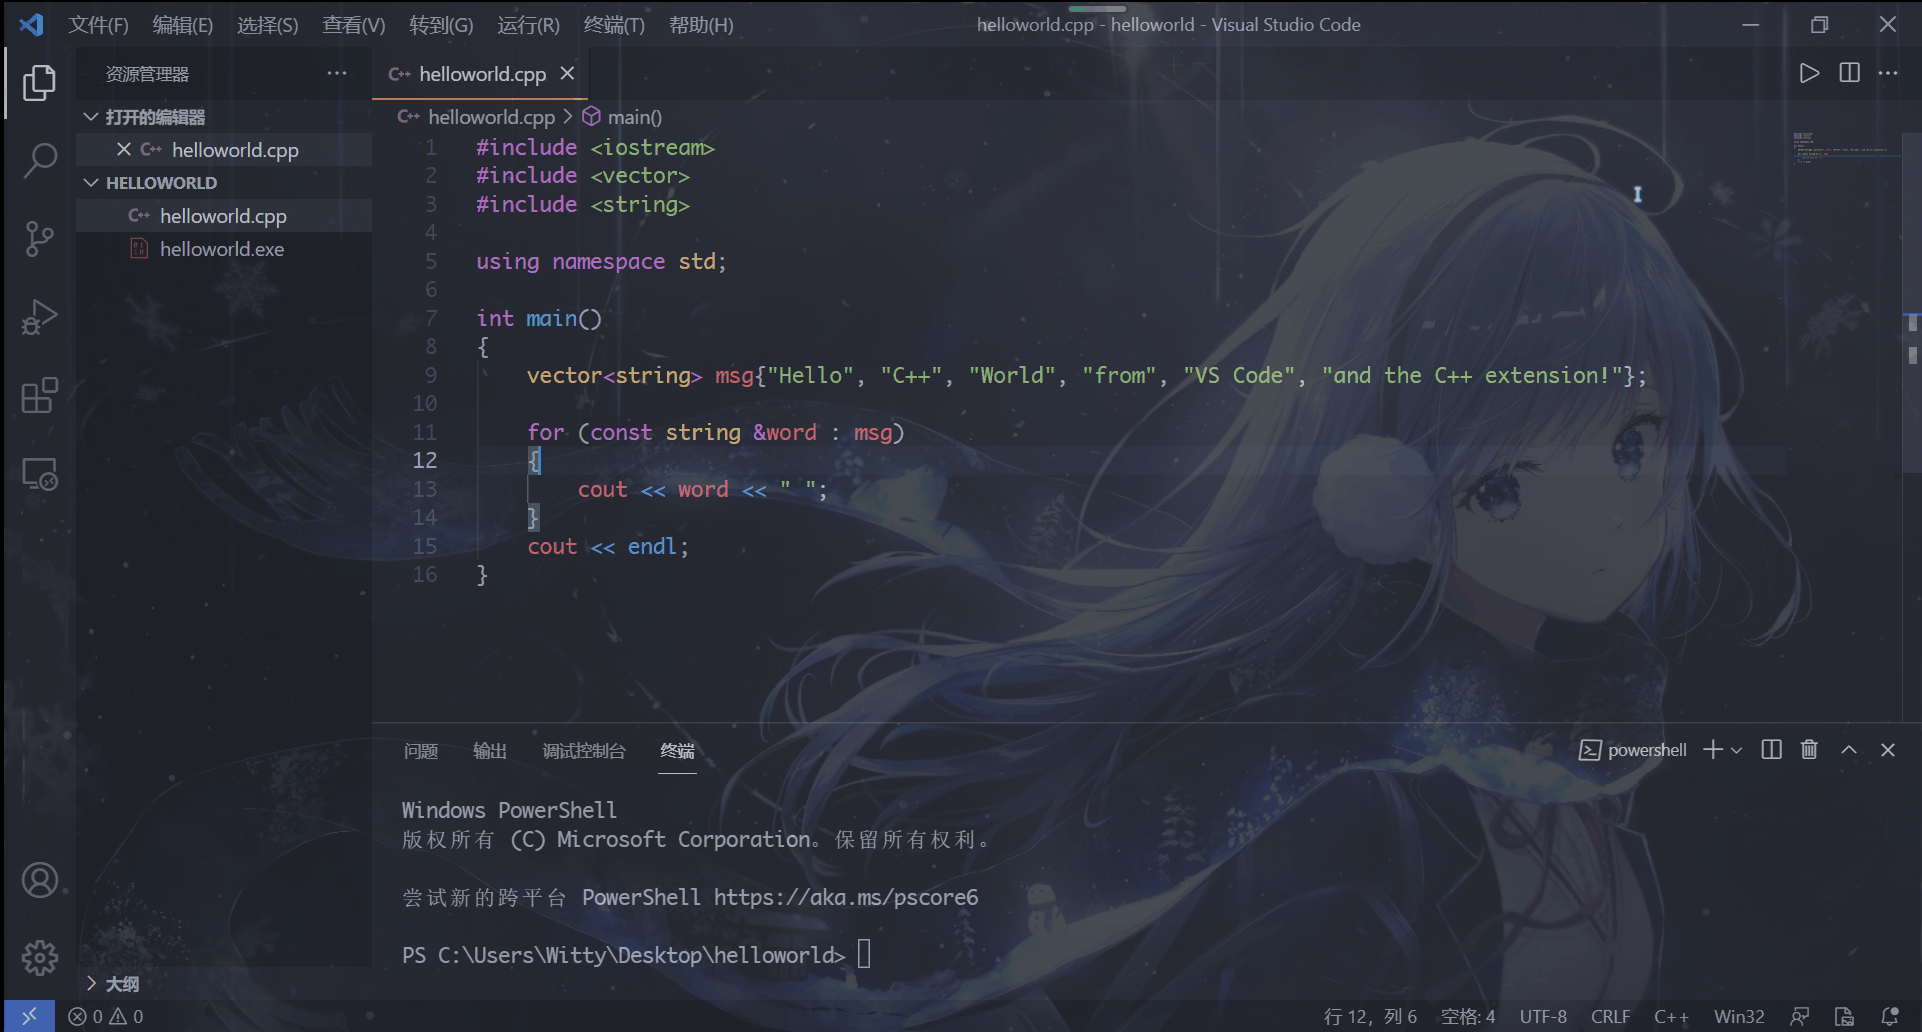Click line number 9 in gutter
The image size is (1922, 1032).
click(x=430, y=375)
